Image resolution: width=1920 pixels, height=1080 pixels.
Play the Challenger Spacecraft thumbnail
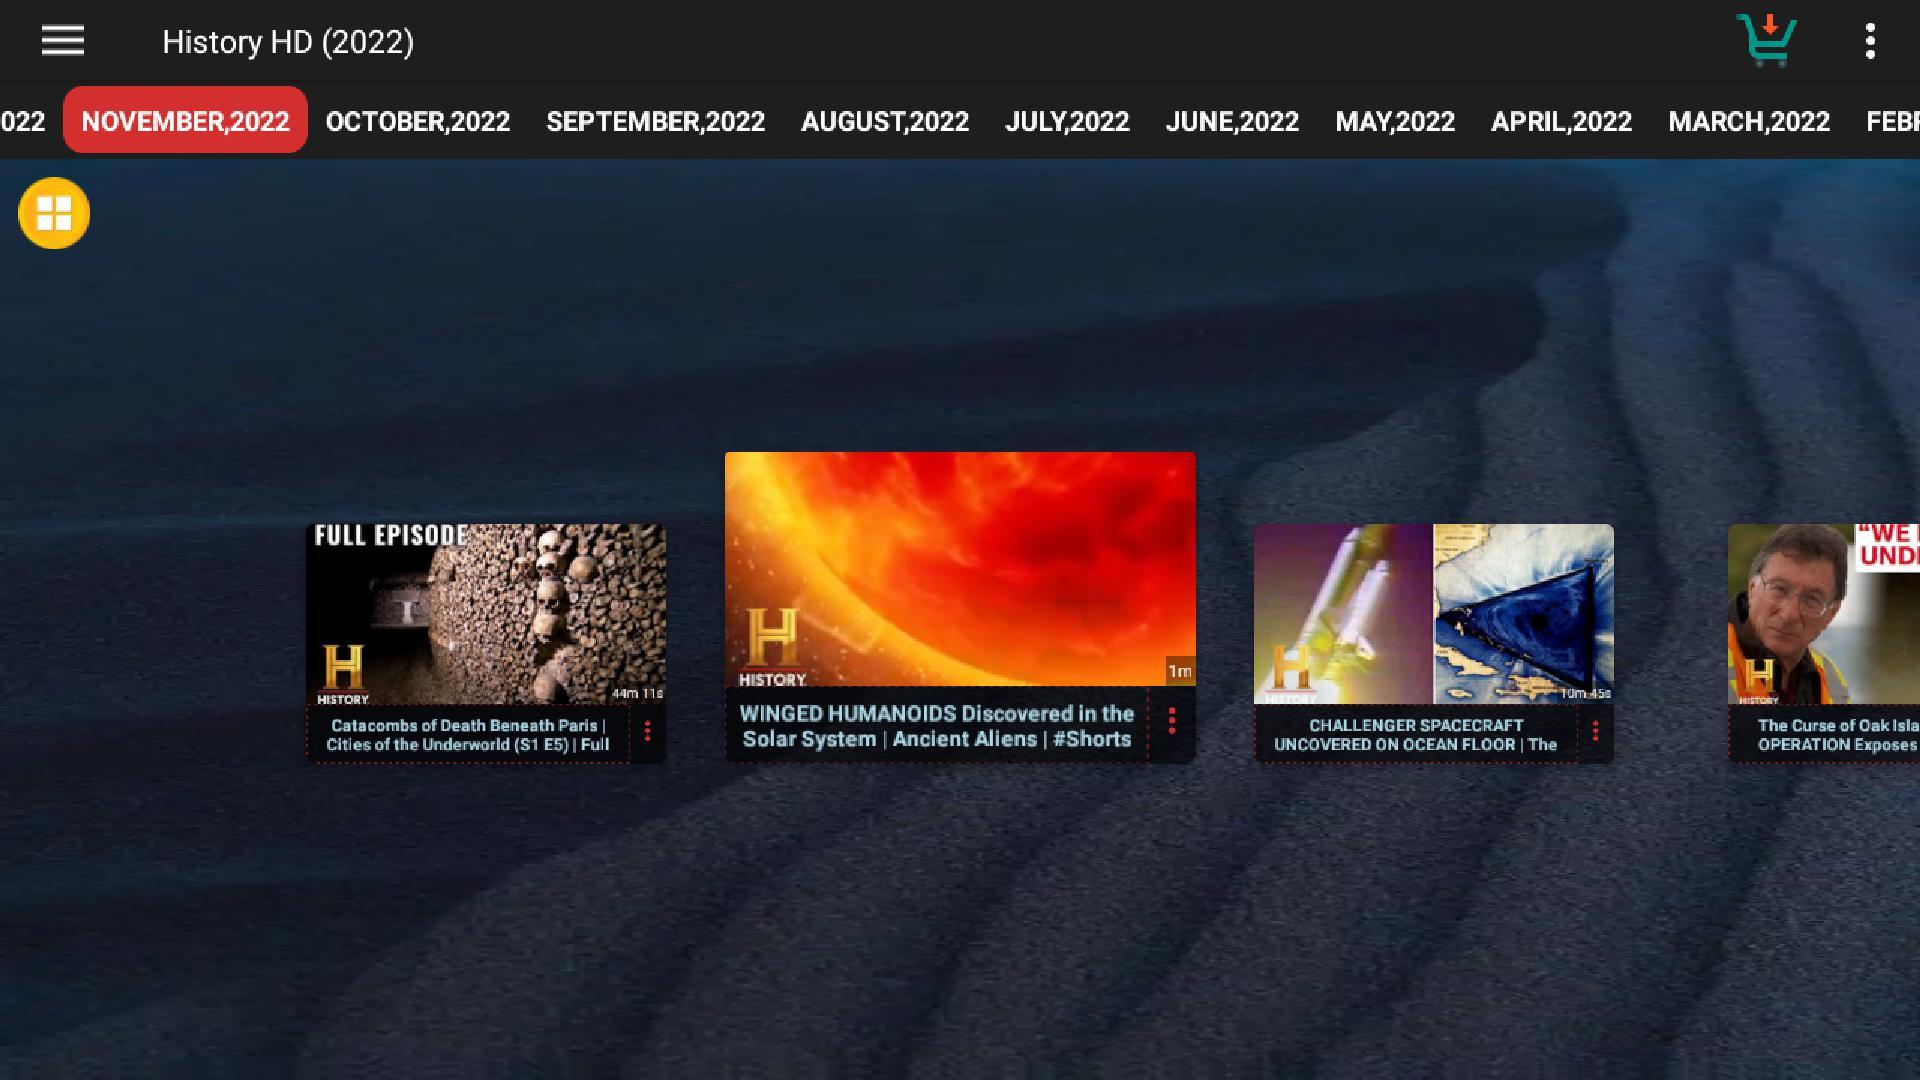pos(1434,614)
